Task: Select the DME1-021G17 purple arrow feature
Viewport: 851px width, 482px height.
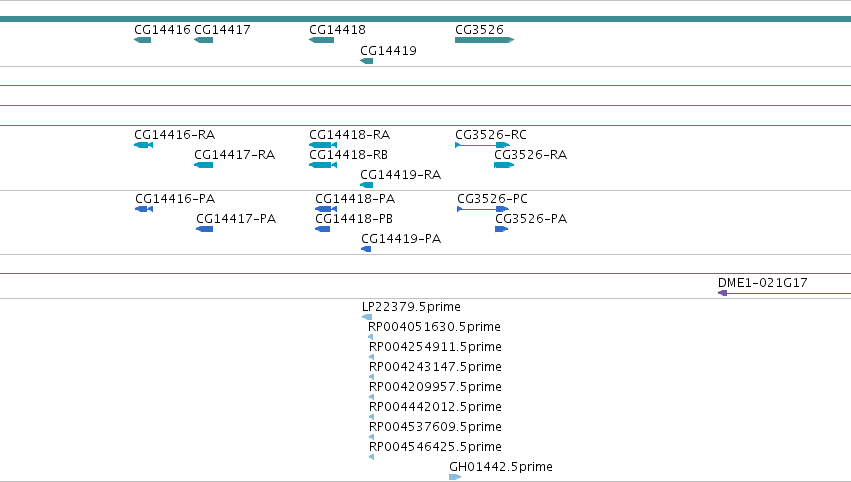Action: coord(784,293)
